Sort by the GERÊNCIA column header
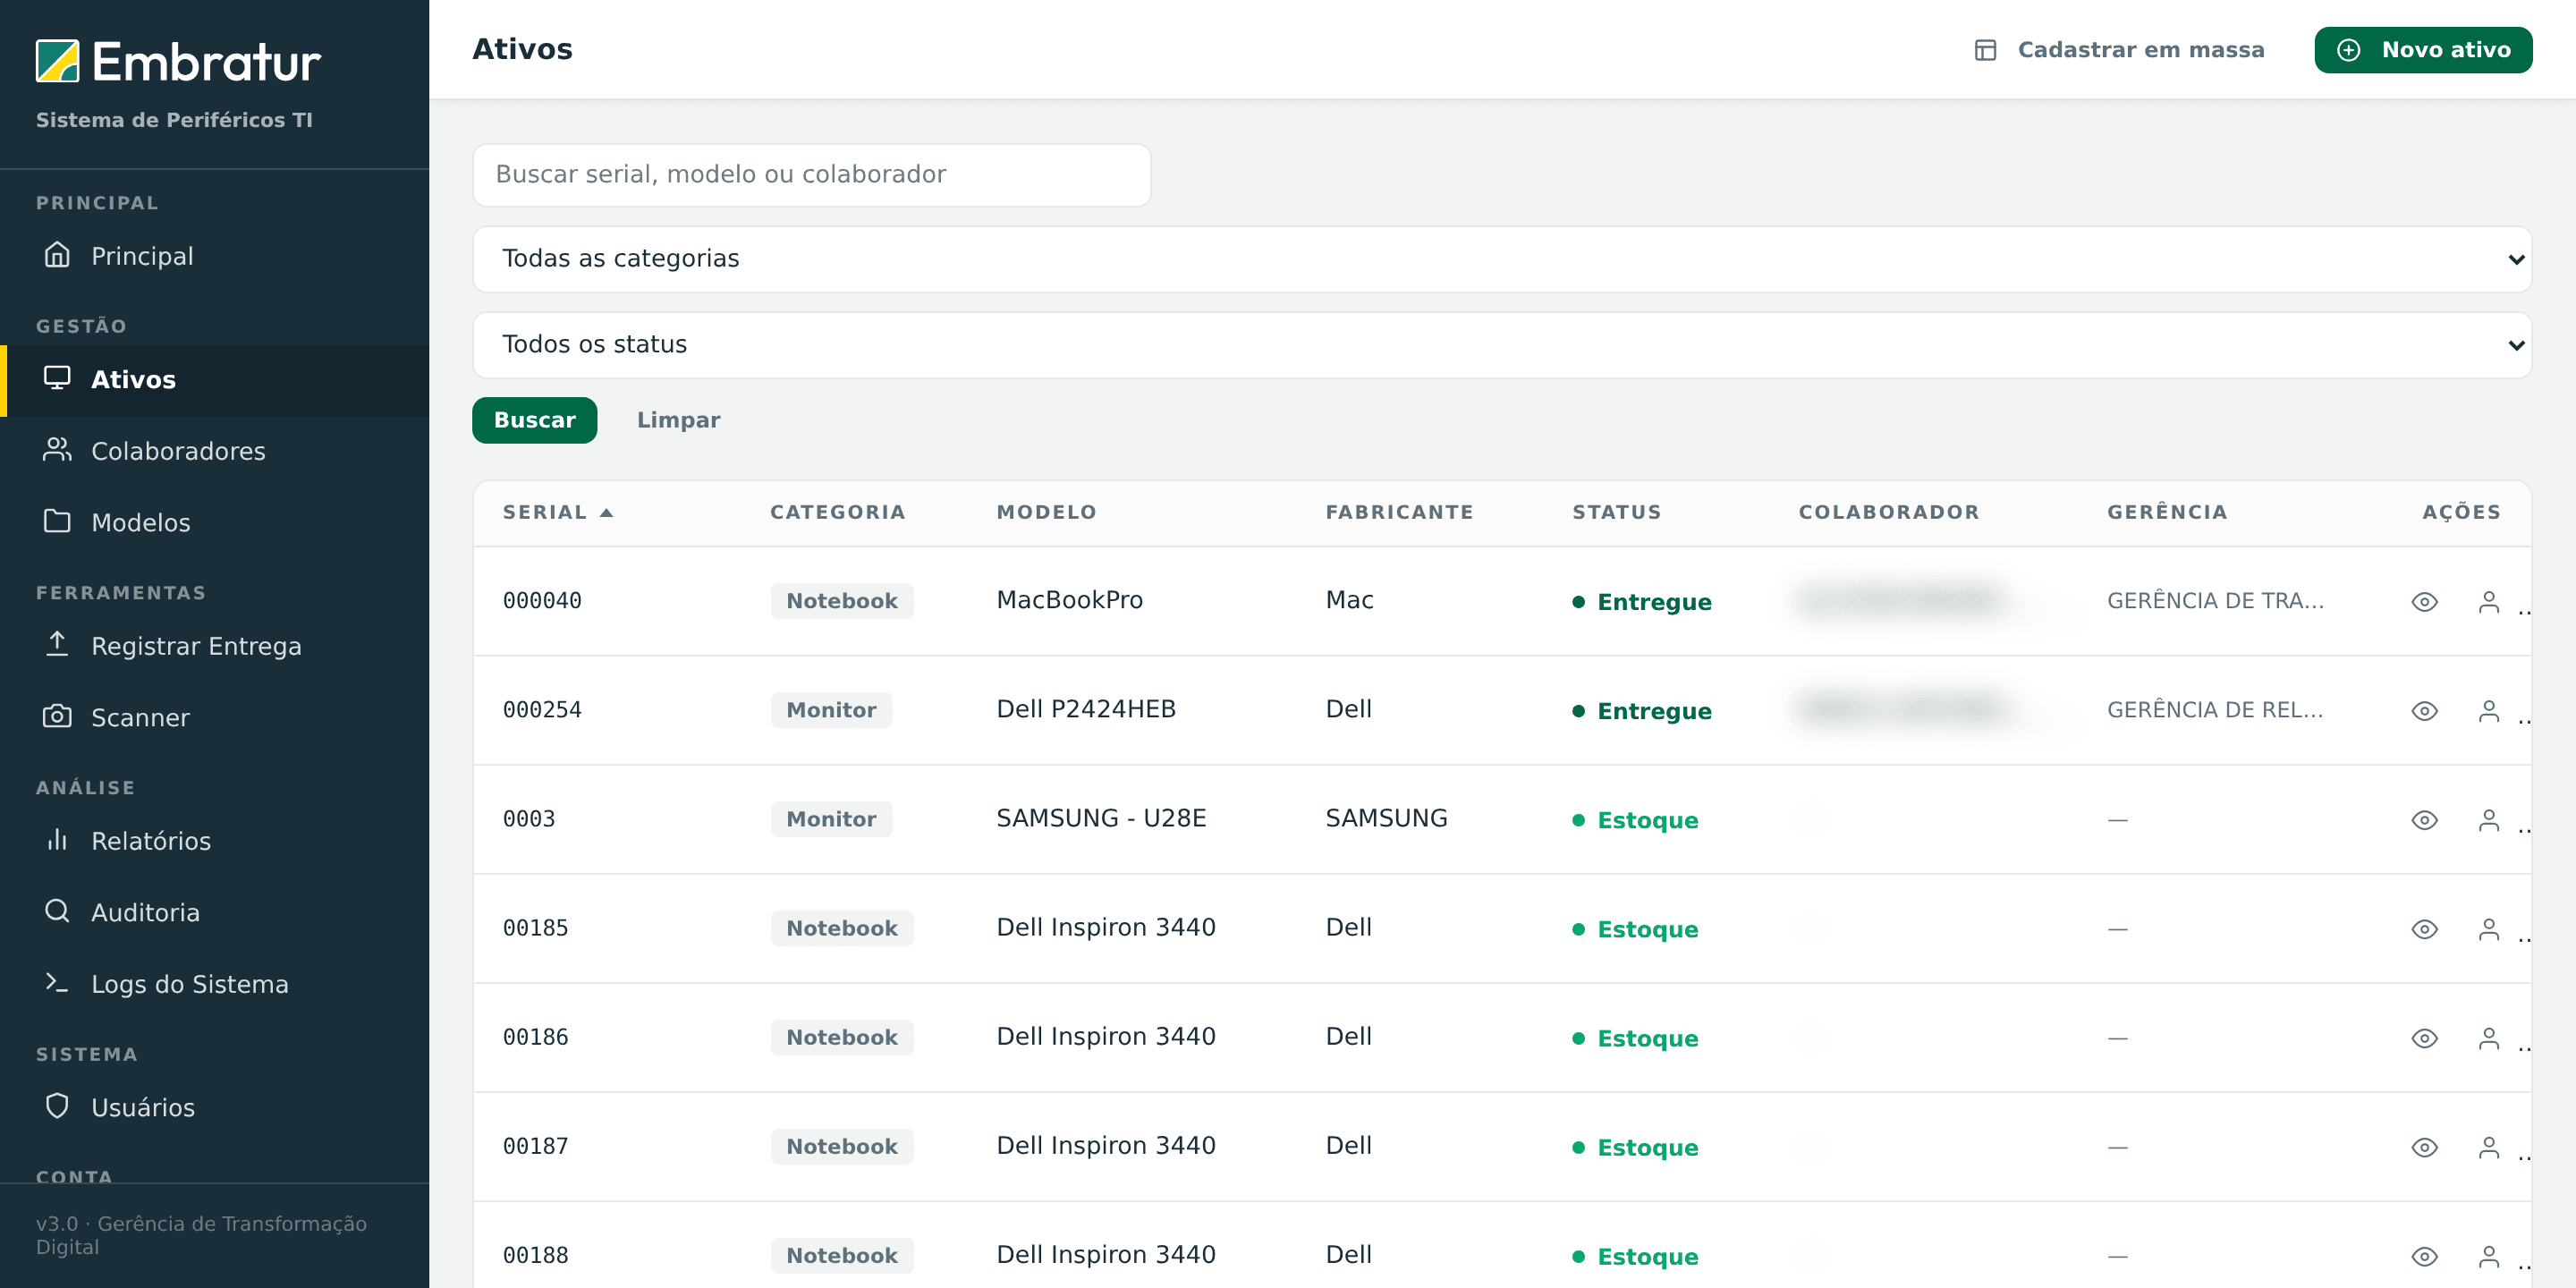Screen dimensions: 2576x1288 pos(2167,512)
